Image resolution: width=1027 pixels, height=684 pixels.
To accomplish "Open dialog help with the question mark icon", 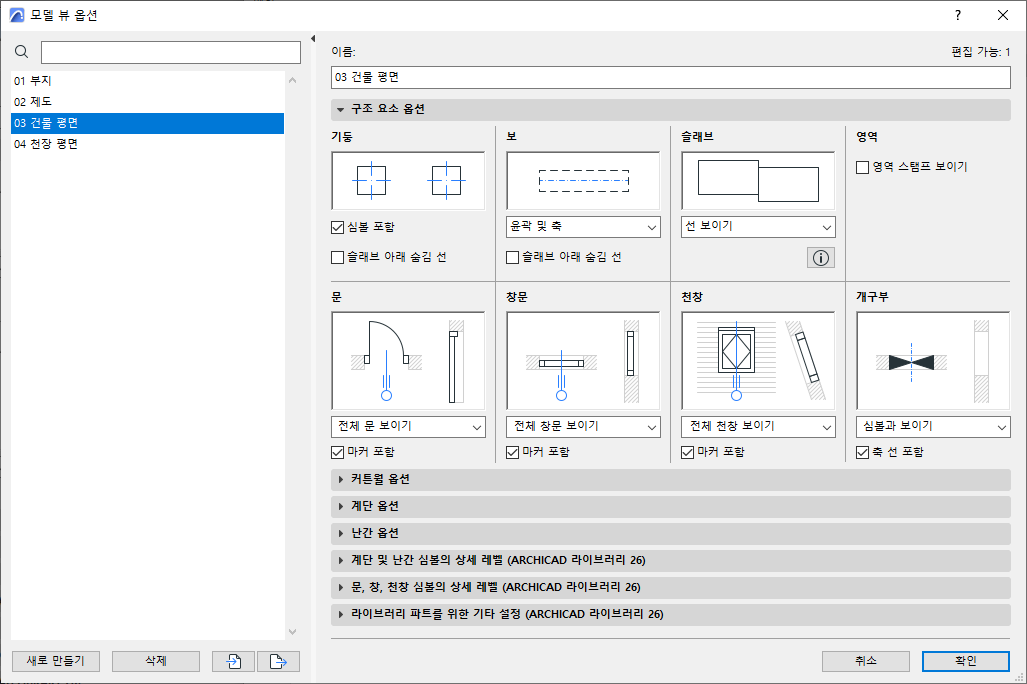I will pyautogui.click(x=957, y=15).
